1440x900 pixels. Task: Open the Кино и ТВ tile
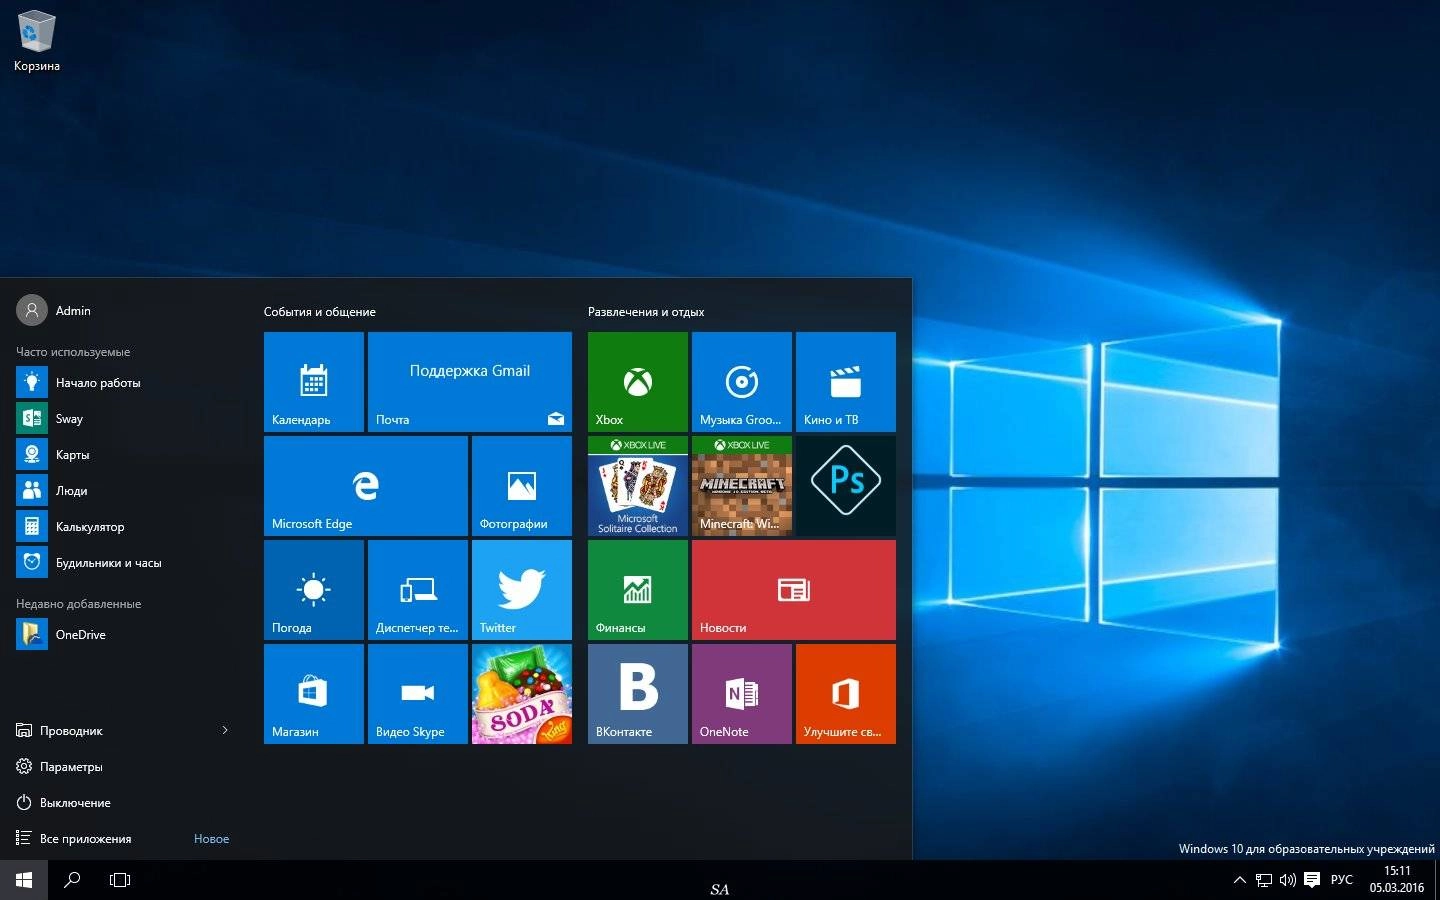tap(846, 382)
